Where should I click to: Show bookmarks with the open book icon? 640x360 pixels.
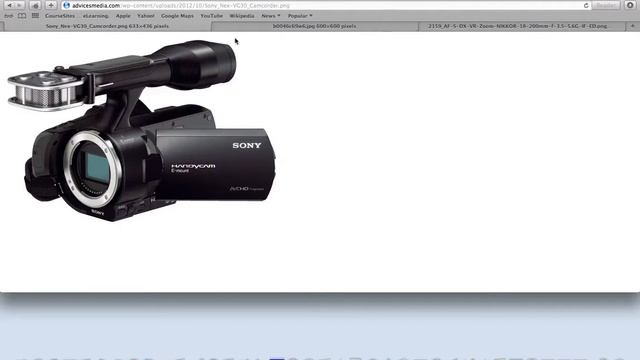(22, 16)
